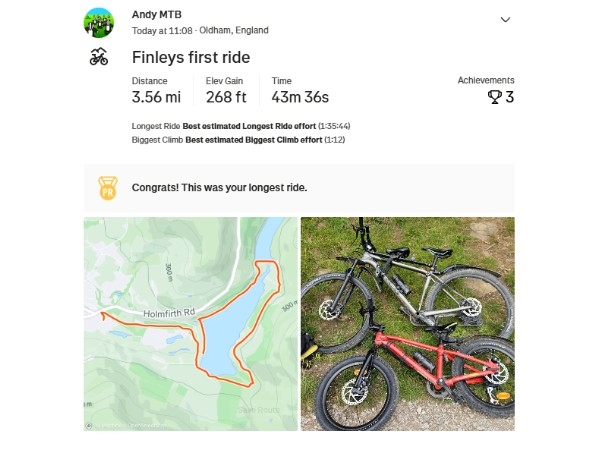
Task: Open Andy MTB's profile avatar
Action: coord(99,23)
